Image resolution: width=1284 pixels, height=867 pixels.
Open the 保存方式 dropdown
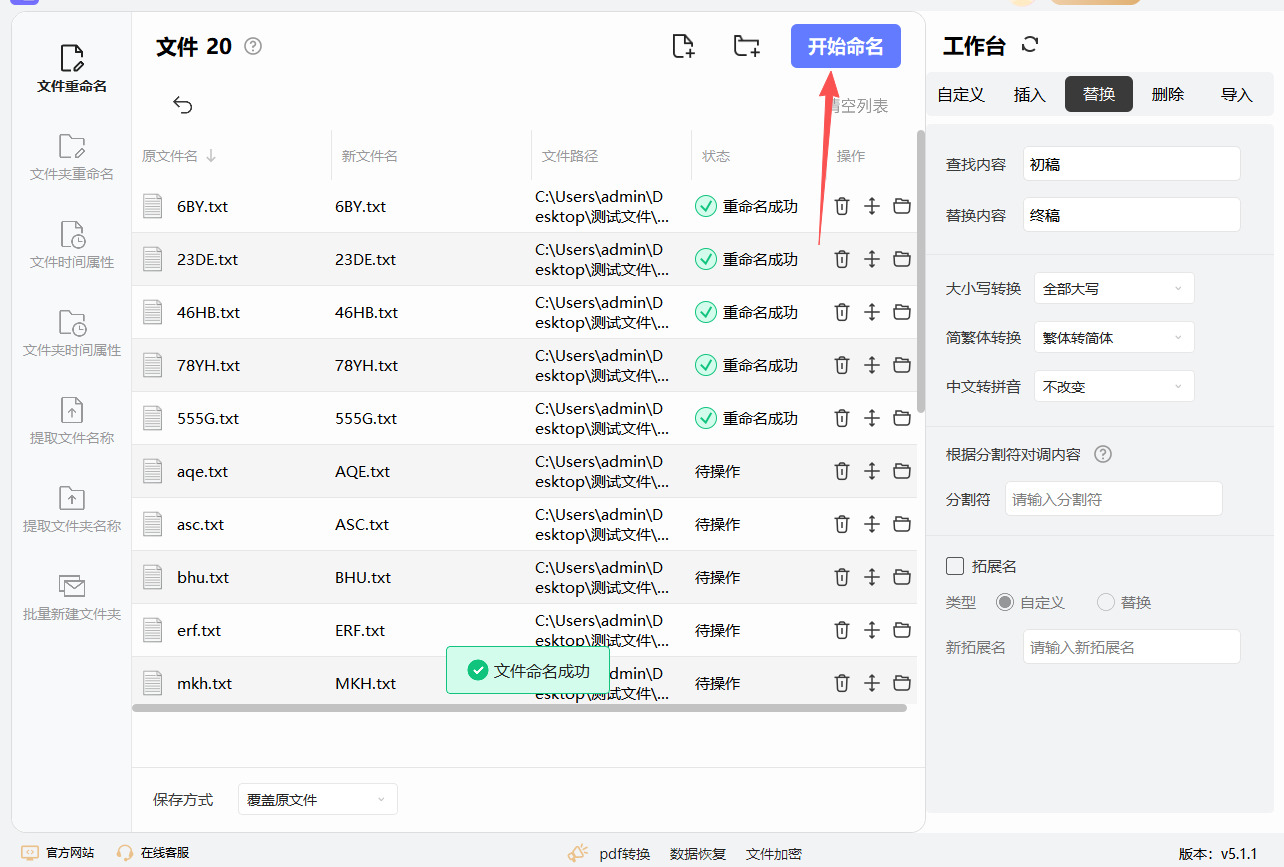[317, 800]
